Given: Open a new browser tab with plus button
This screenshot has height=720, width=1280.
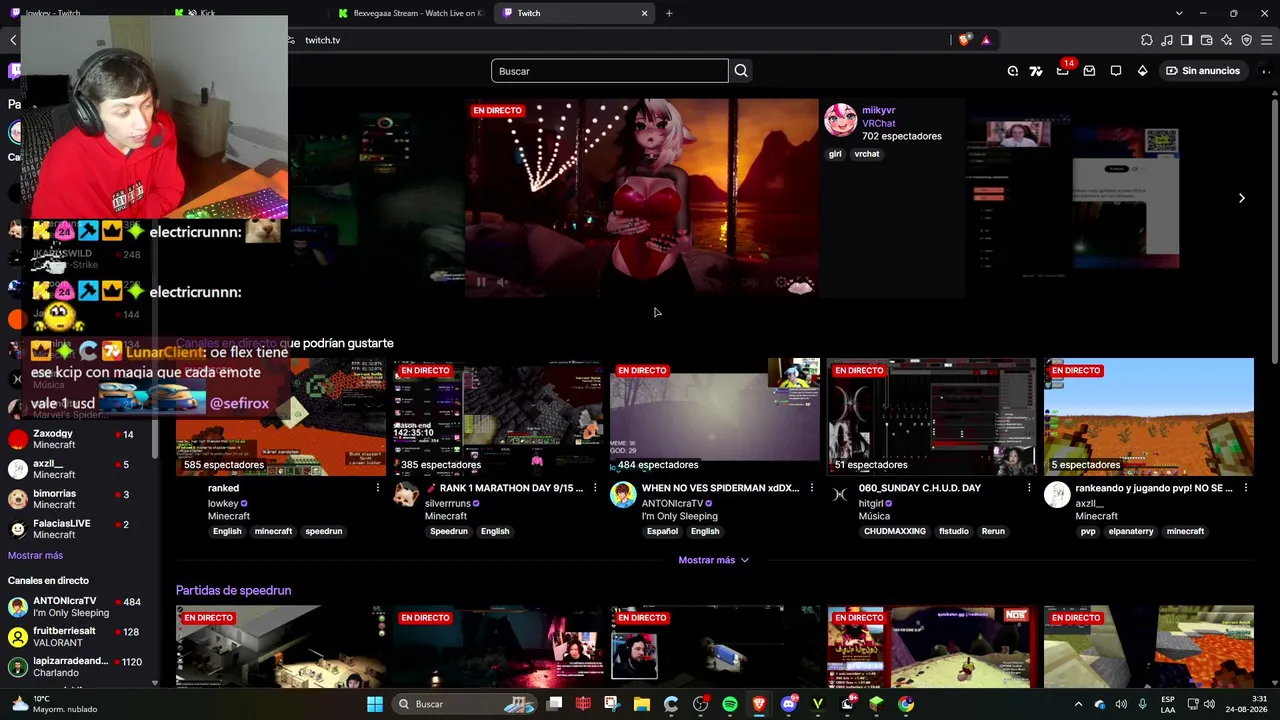Looking at the screenshot, I should coord(669,13).
